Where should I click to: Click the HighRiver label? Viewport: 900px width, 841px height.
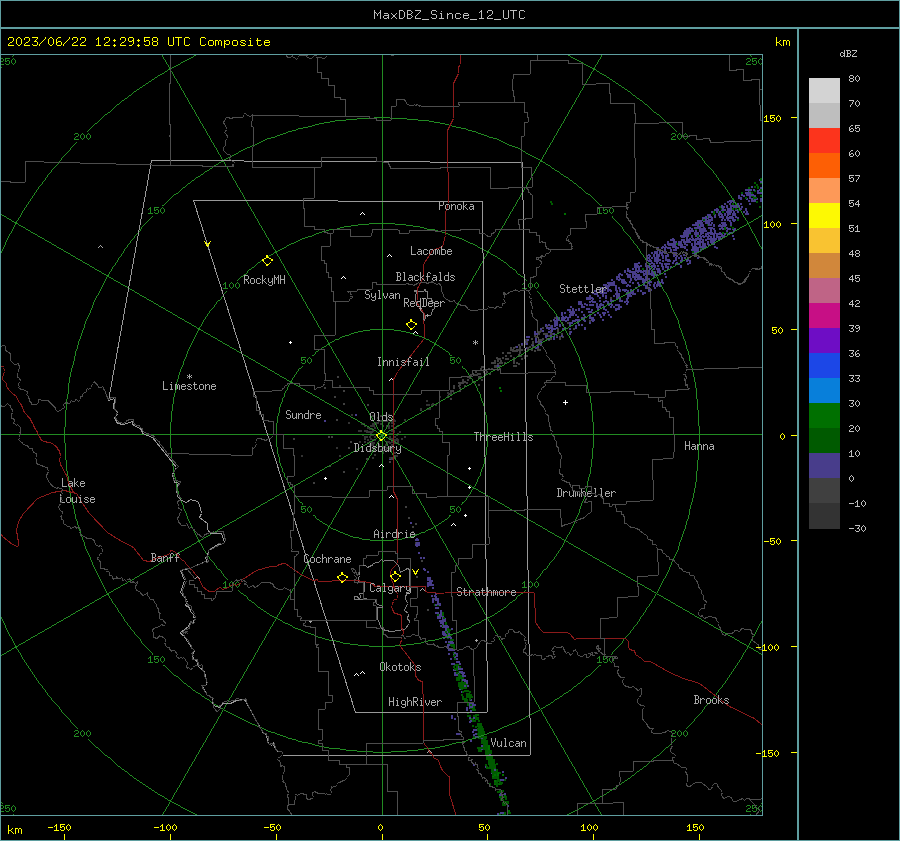pyautogui.click(x=415, y=703)
